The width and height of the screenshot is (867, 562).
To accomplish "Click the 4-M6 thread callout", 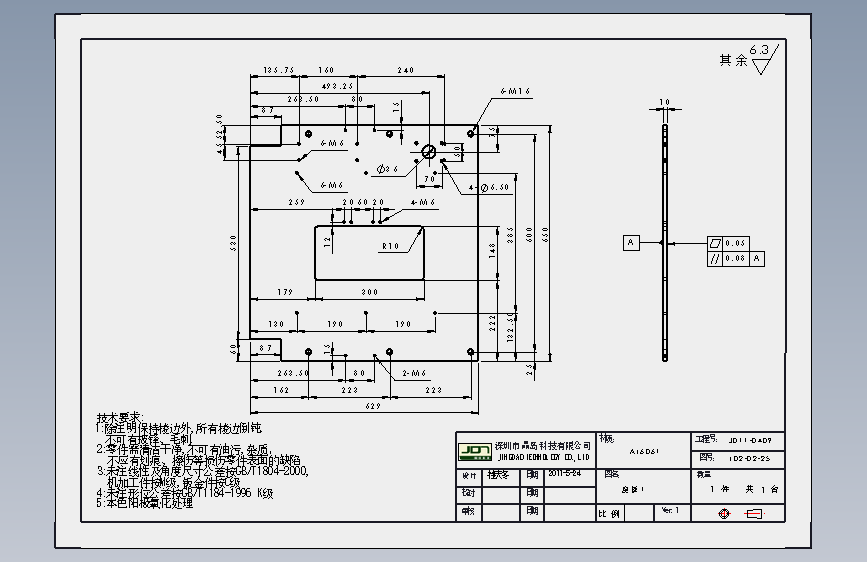I will [423, 202].
